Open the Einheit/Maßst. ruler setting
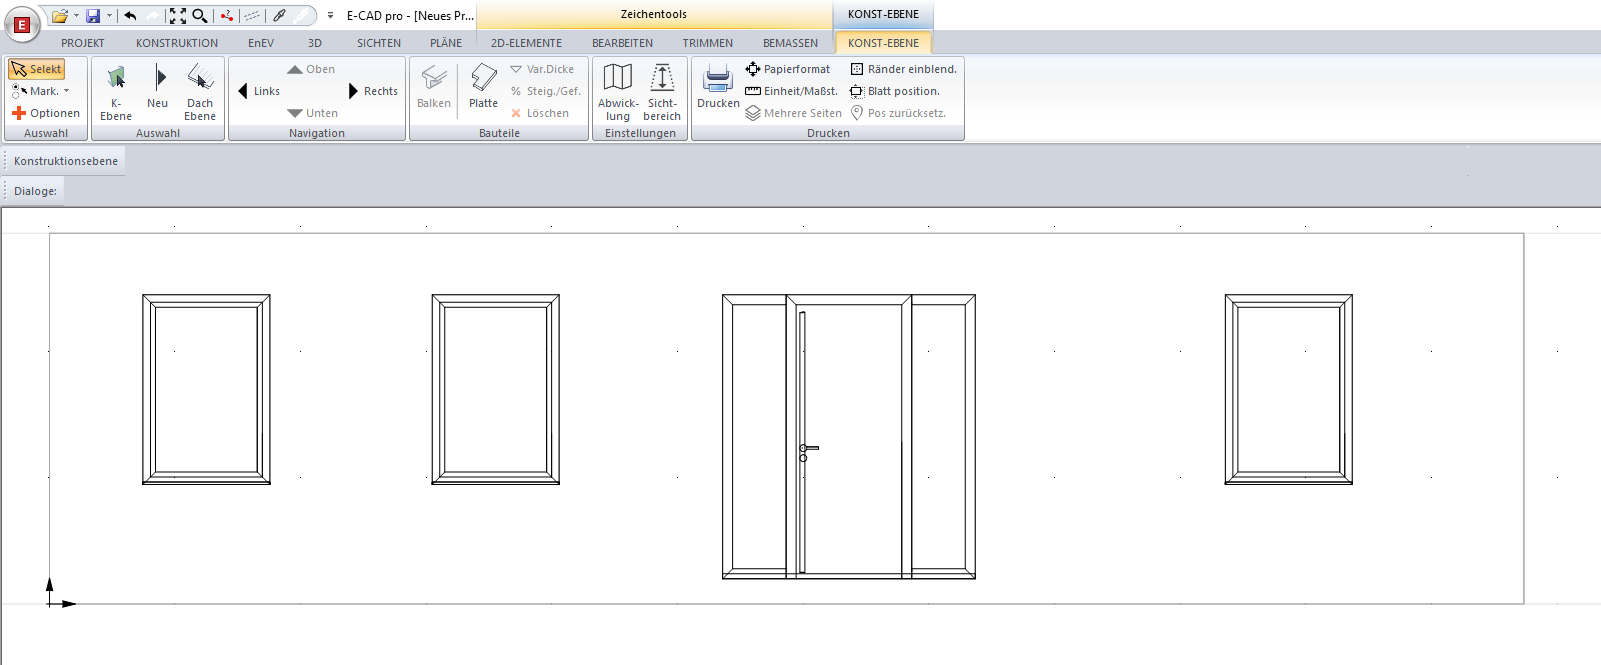This screenshot has width=1601, height=665. pyautogui.click(x=791, y=91)
